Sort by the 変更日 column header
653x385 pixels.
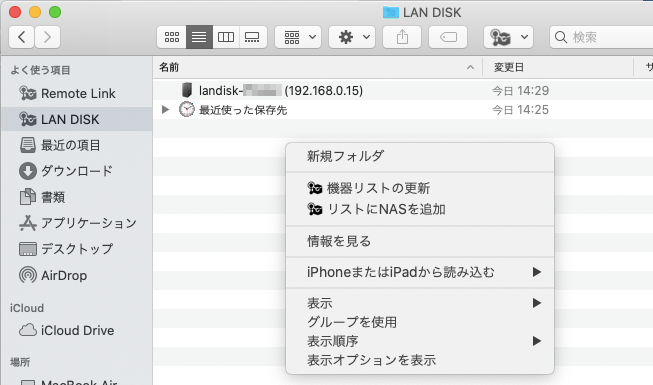tap(558, 67)
